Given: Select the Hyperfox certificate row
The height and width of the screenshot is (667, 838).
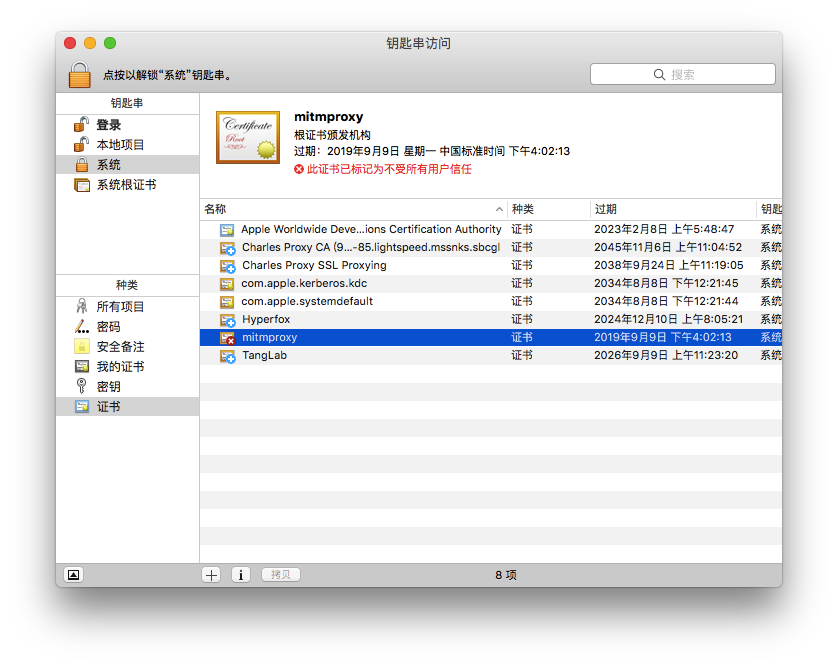Looking at the screenshot, I should pos(491,320).
